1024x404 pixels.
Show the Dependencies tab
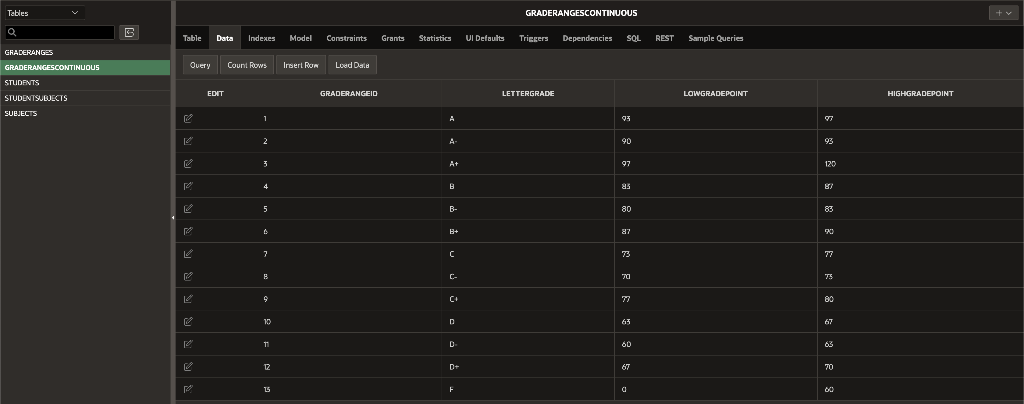click(x=587, y=38)
